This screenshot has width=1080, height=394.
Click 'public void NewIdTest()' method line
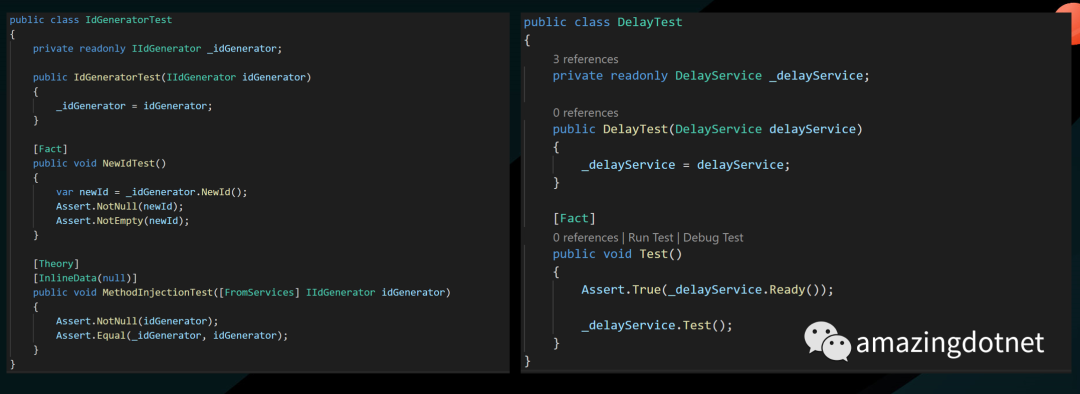100,163
